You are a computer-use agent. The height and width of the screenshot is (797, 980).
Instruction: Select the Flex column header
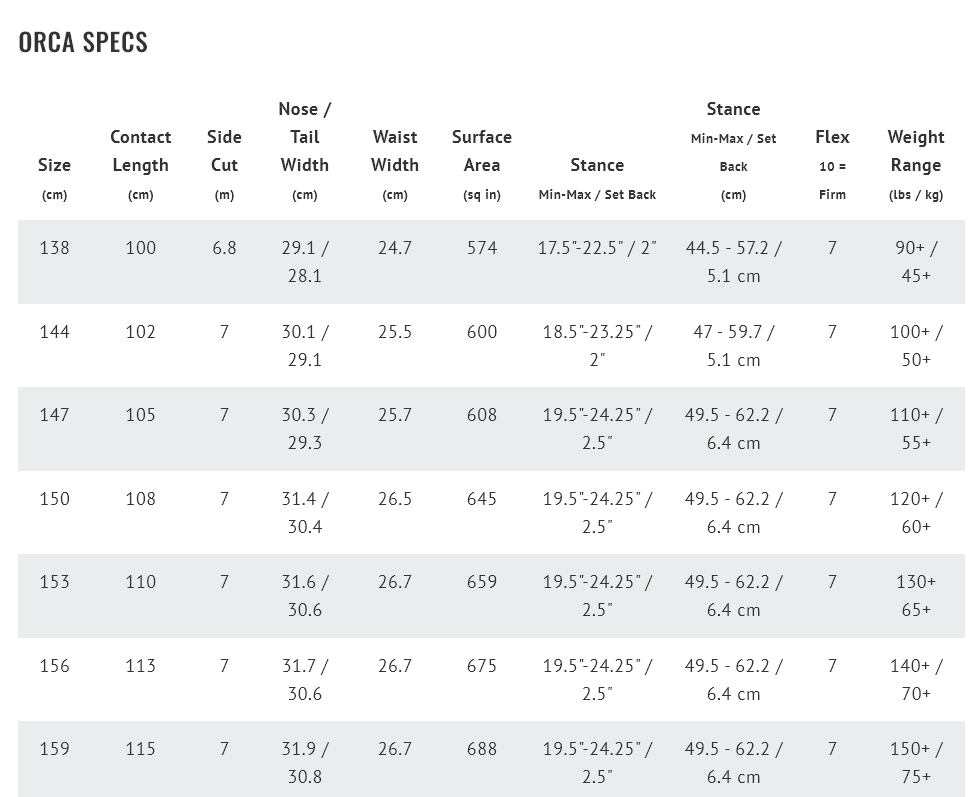click(x=832, y=164)
